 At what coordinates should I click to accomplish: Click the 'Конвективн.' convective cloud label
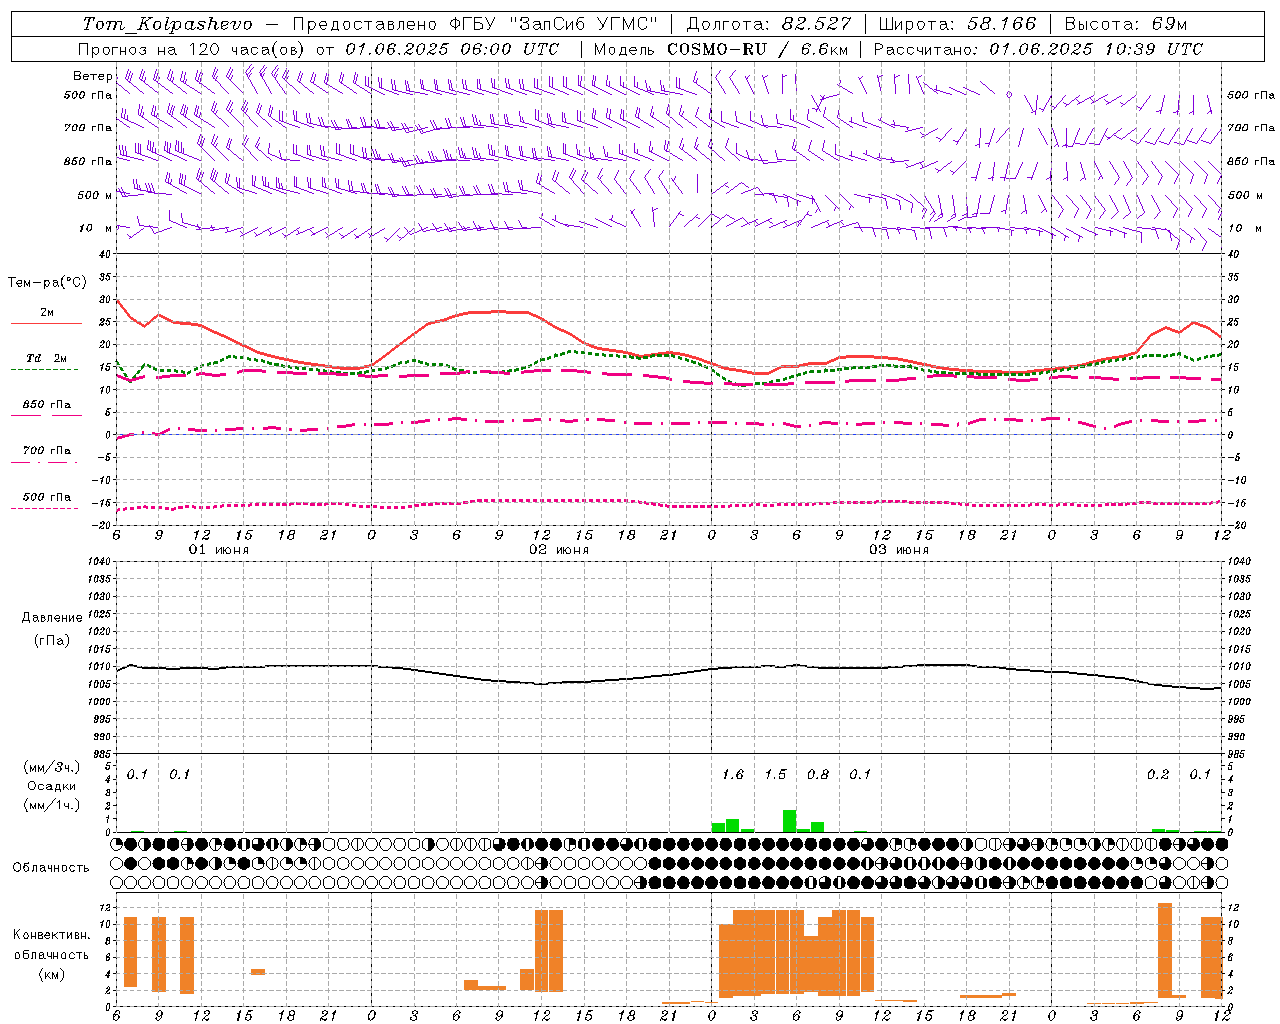pyautogui.click(x=51, y=935)
